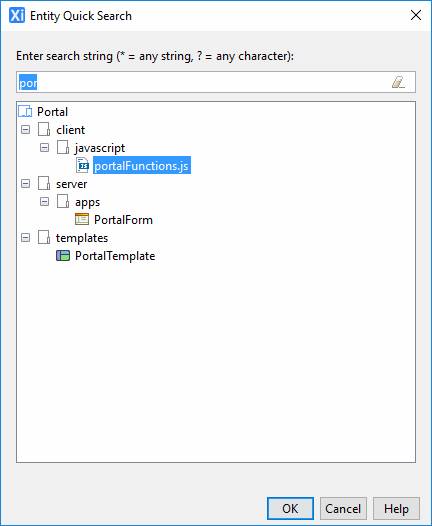Select the PortalForm entry
This screenshot has width=432, height=526.
tap(123, 220)
